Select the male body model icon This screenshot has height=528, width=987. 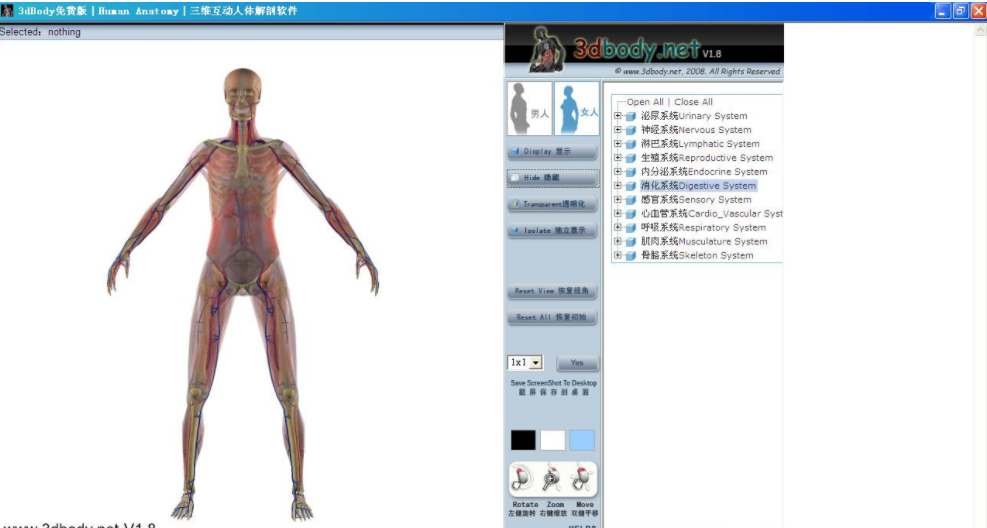[529, 108]
